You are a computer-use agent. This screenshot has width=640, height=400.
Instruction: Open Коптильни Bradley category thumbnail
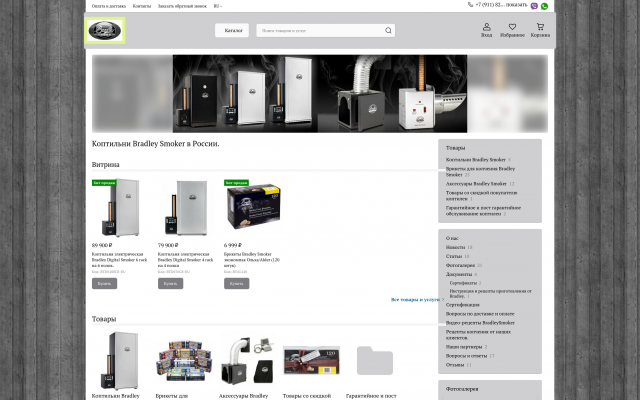(120, 361)
